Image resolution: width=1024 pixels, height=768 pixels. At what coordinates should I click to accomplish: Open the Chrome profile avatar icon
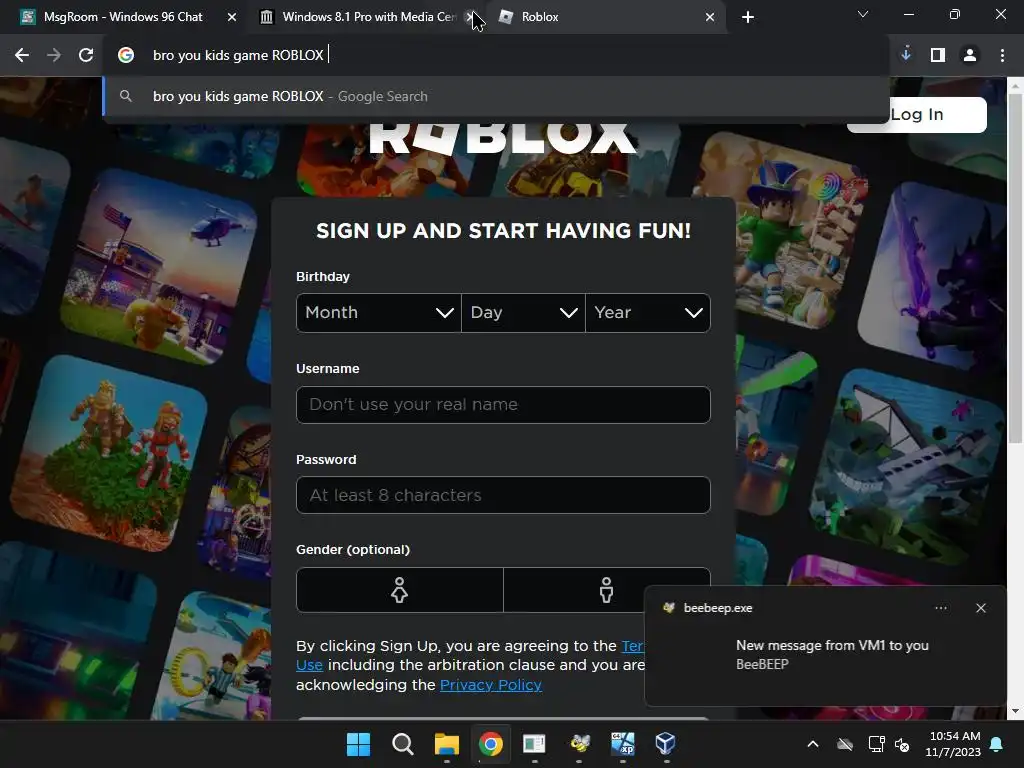pyautogui.click(x=970, y=56)
